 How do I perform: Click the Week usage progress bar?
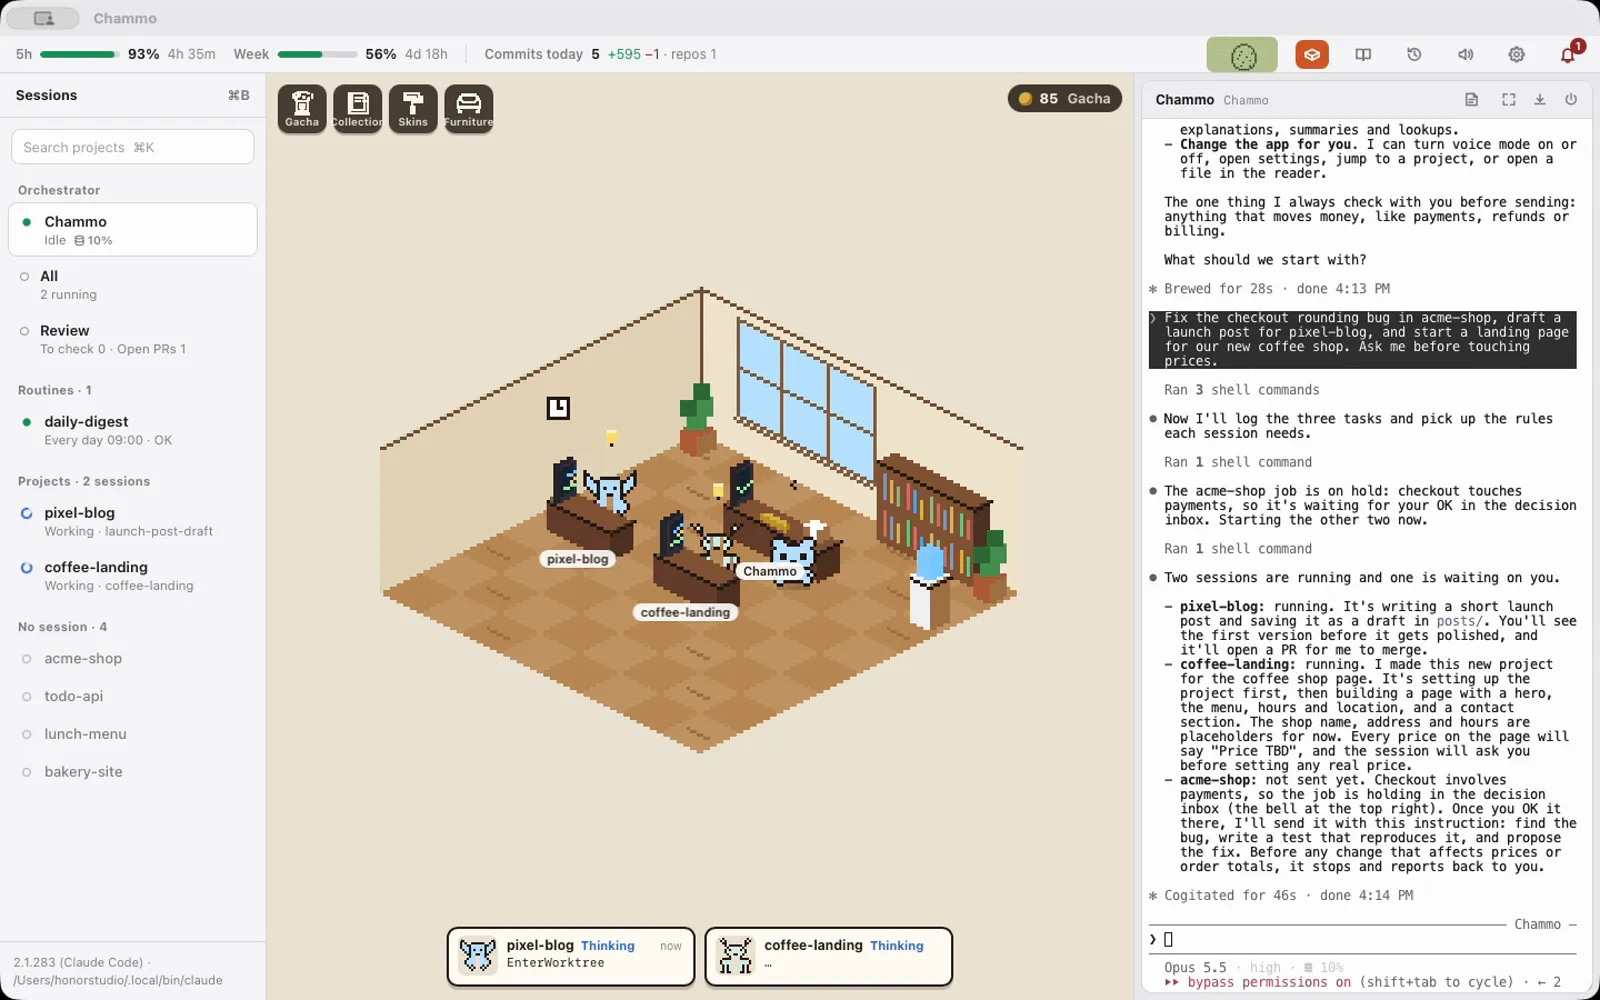(x=317, y=54)
